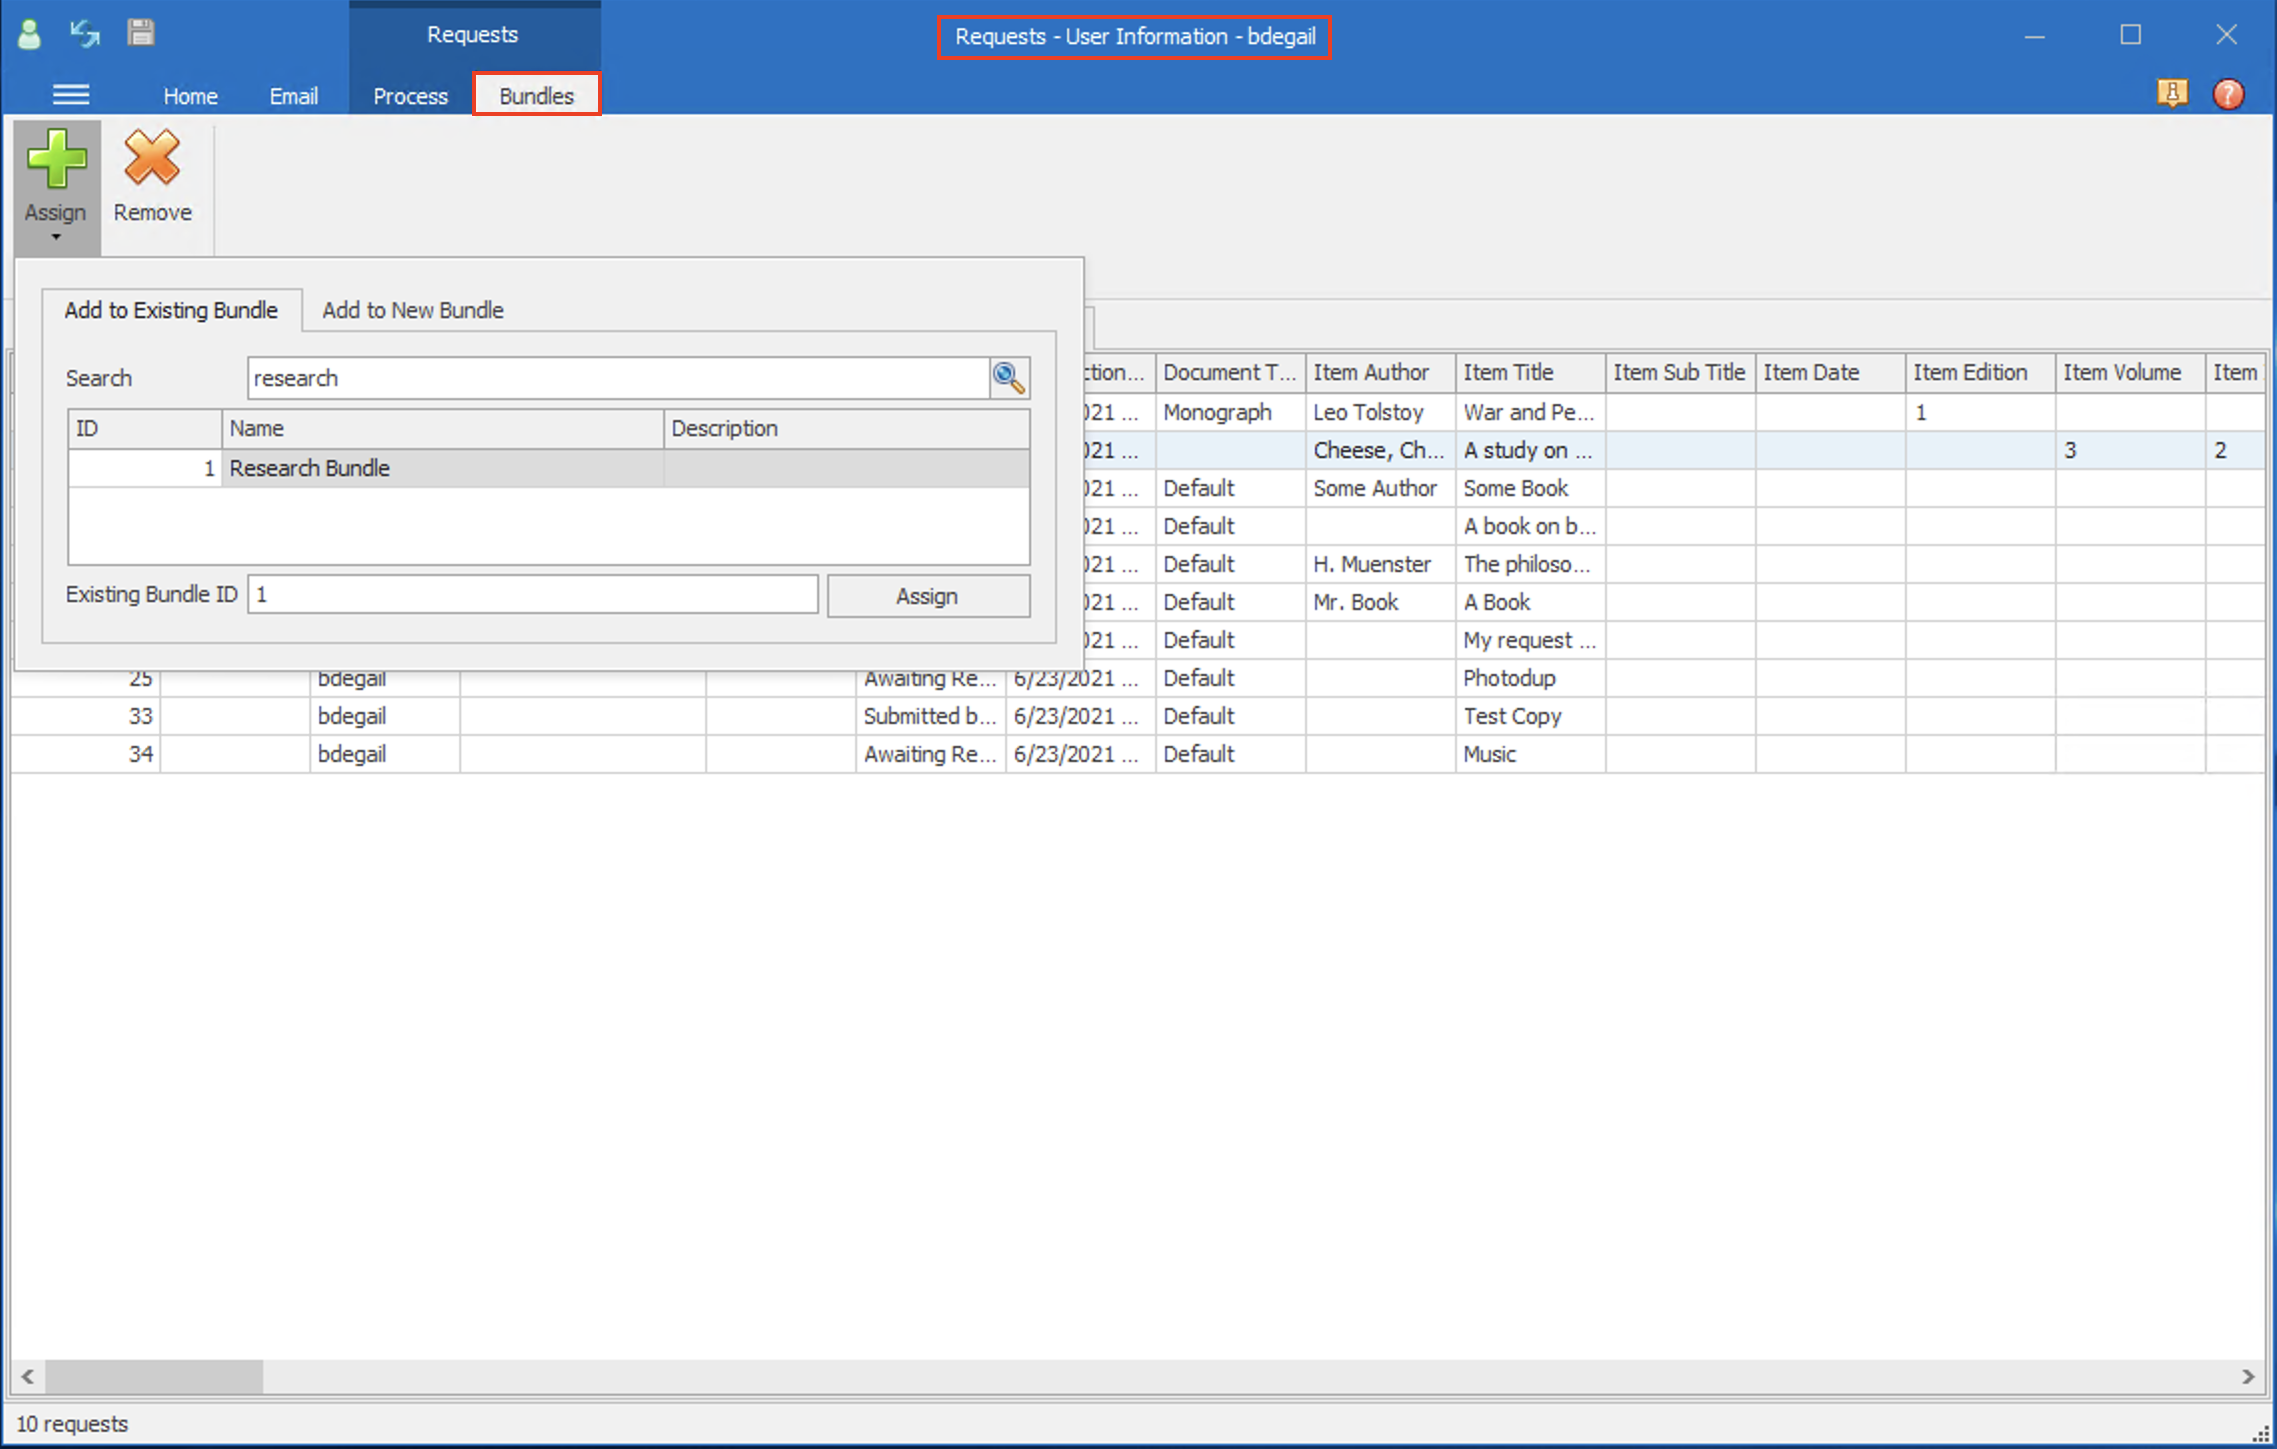Expand the Assign dropdown arrow
This screenshot has height=1449, width=2277.
[x=56, y=237]
